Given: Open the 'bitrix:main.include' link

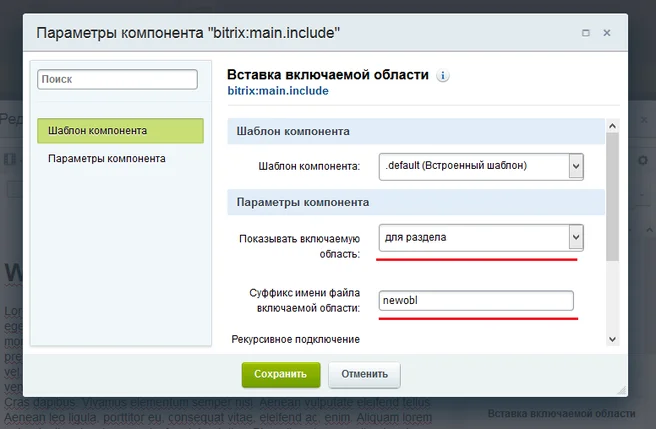Looking at the screenshot, I should (278, 91).
